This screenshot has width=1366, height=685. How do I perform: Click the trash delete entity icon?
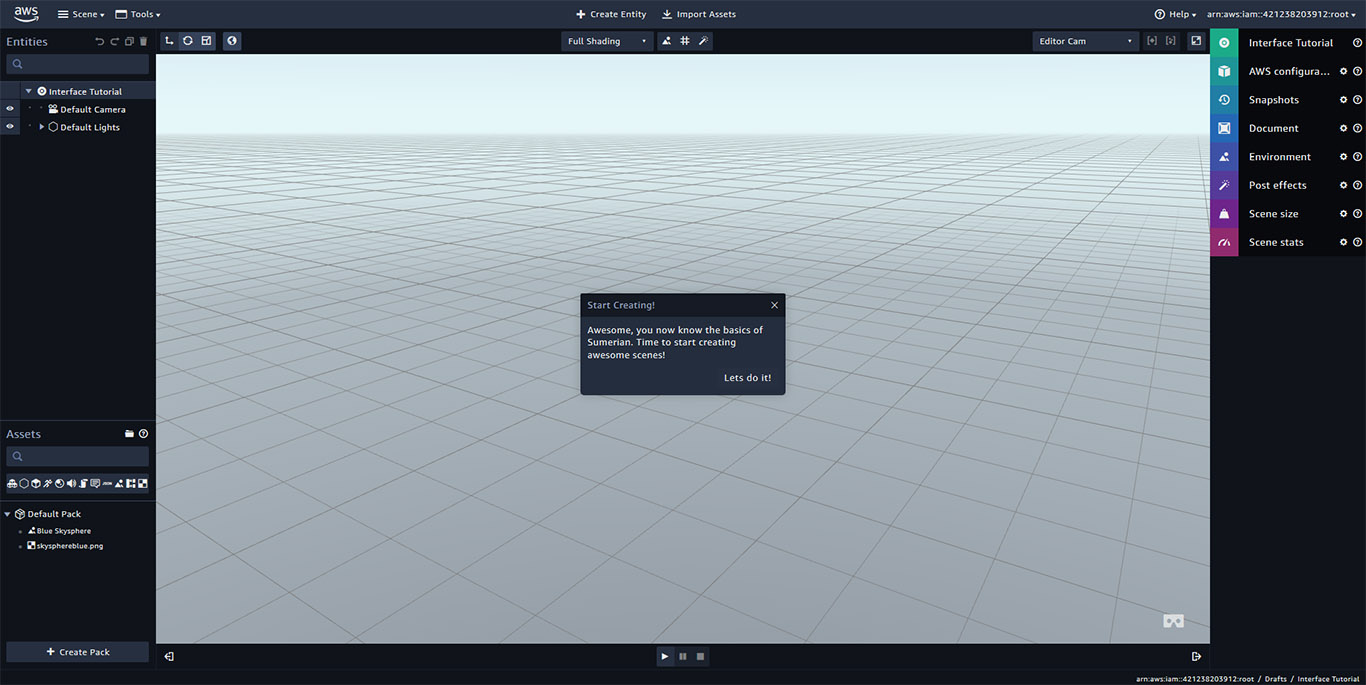pos(143,41)
